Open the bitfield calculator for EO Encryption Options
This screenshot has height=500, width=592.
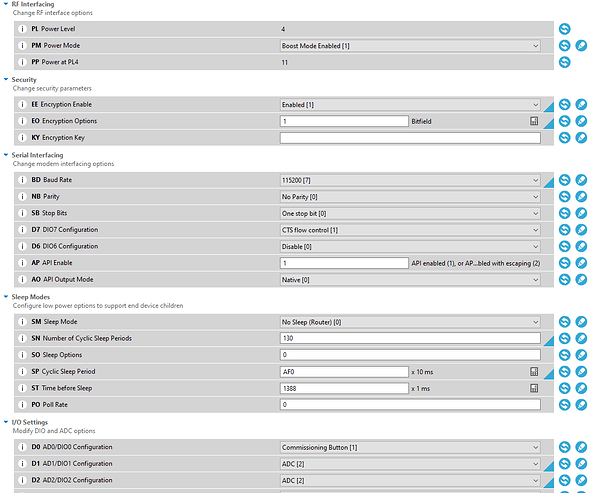pyautogui.click(x=534, y=121)
